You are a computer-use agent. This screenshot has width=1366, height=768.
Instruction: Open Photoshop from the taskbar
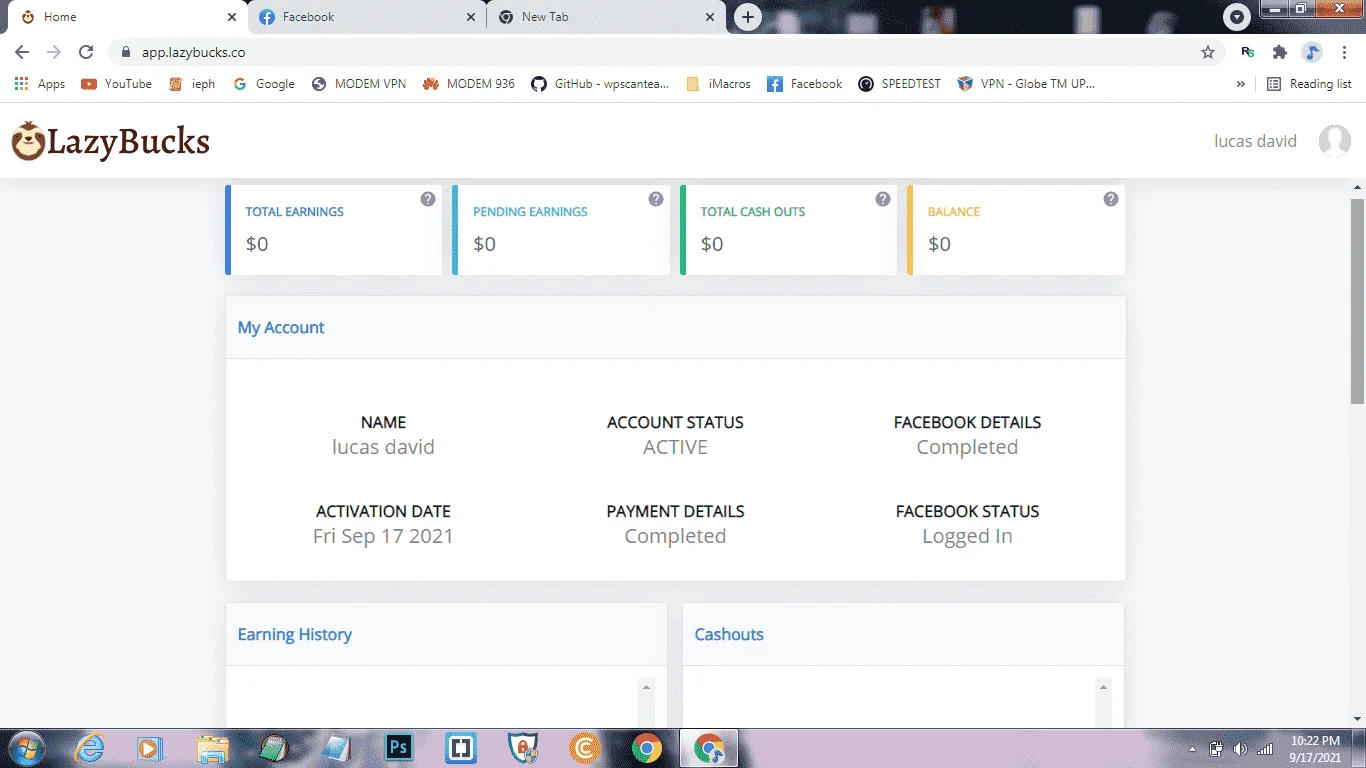pyautogui.click(x=399, y=748)
